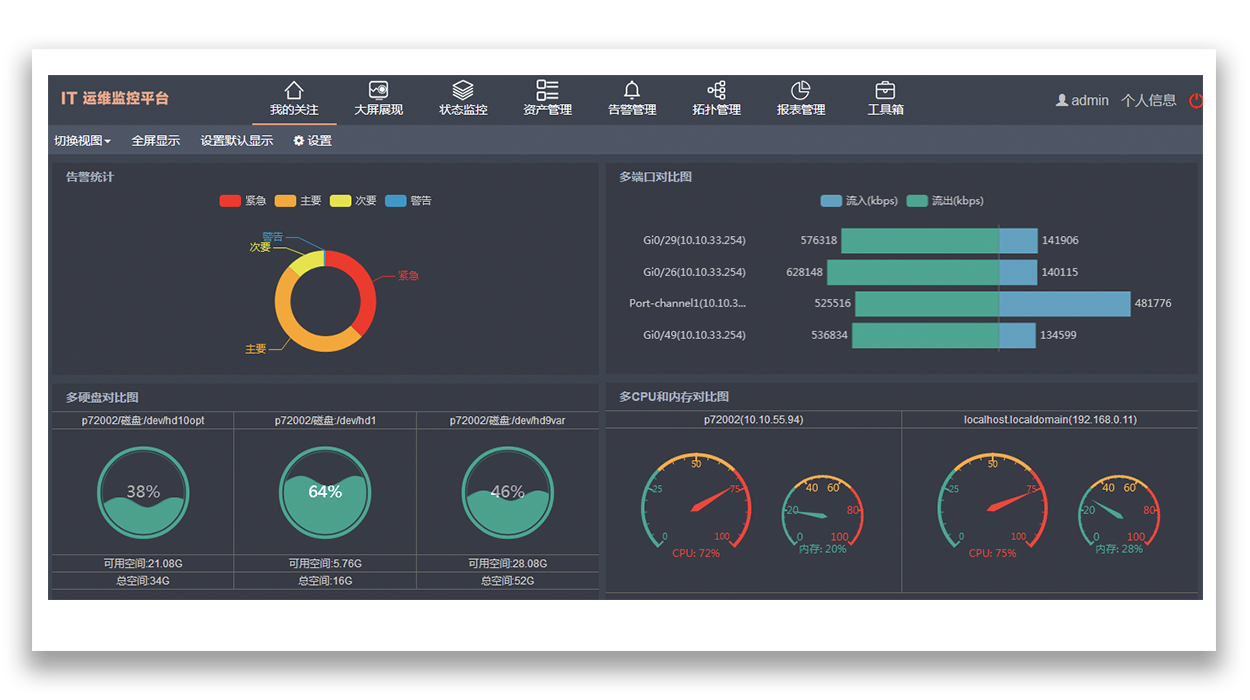Toggle the 流入(kbps) legend item
The image size is (1250, 700).
click(859, 201)
